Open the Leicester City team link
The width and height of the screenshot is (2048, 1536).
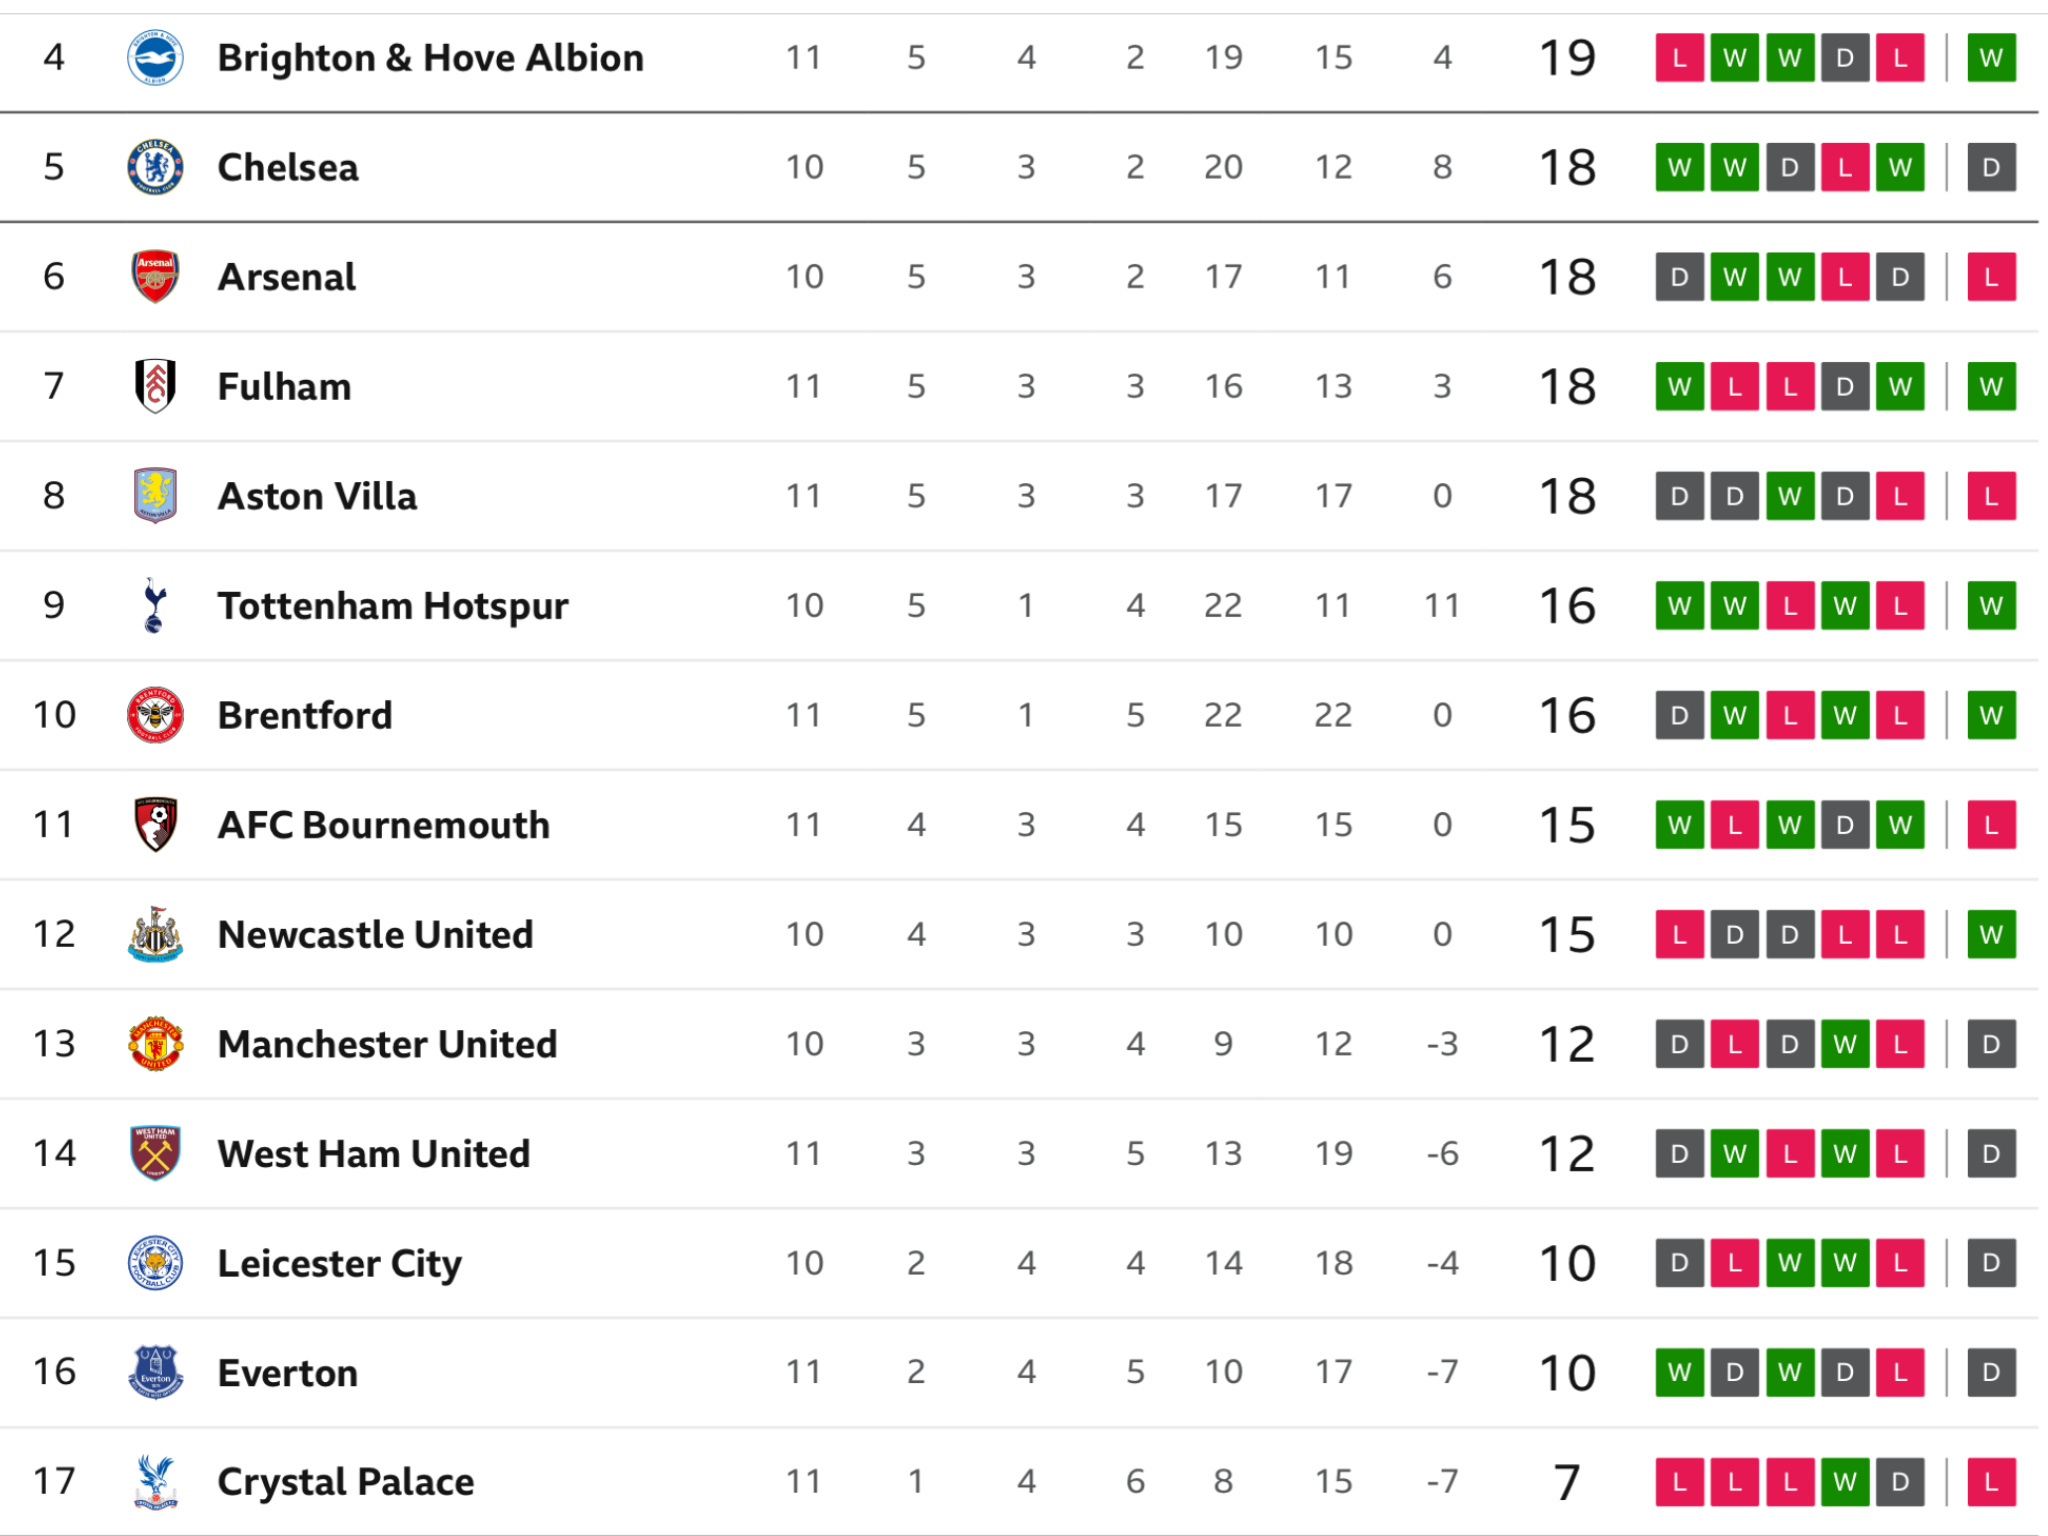point(340,1264)
